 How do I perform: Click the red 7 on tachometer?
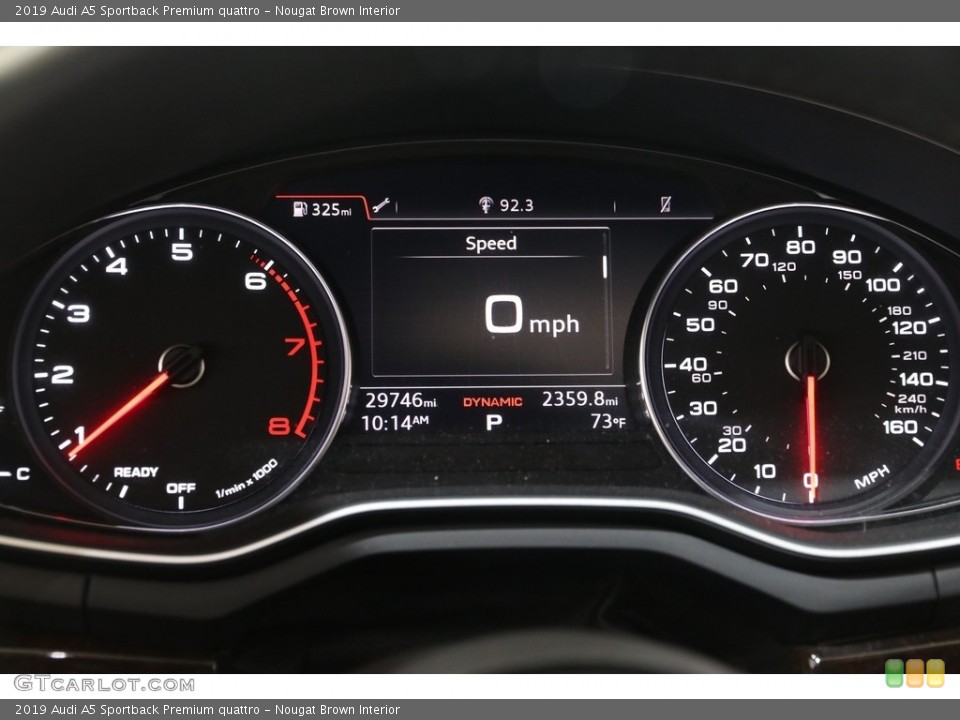[x=295, y=347]
